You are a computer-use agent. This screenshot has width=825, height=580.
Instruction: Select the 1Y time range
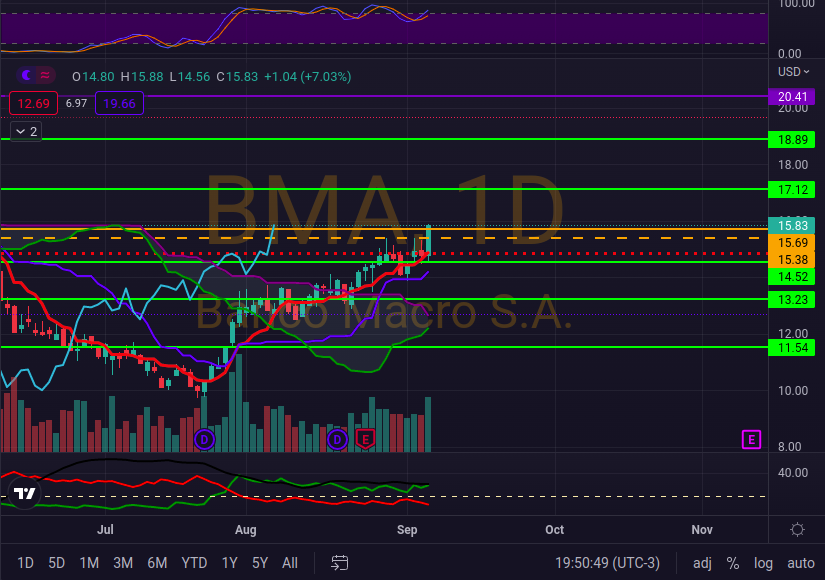(229, 563)
